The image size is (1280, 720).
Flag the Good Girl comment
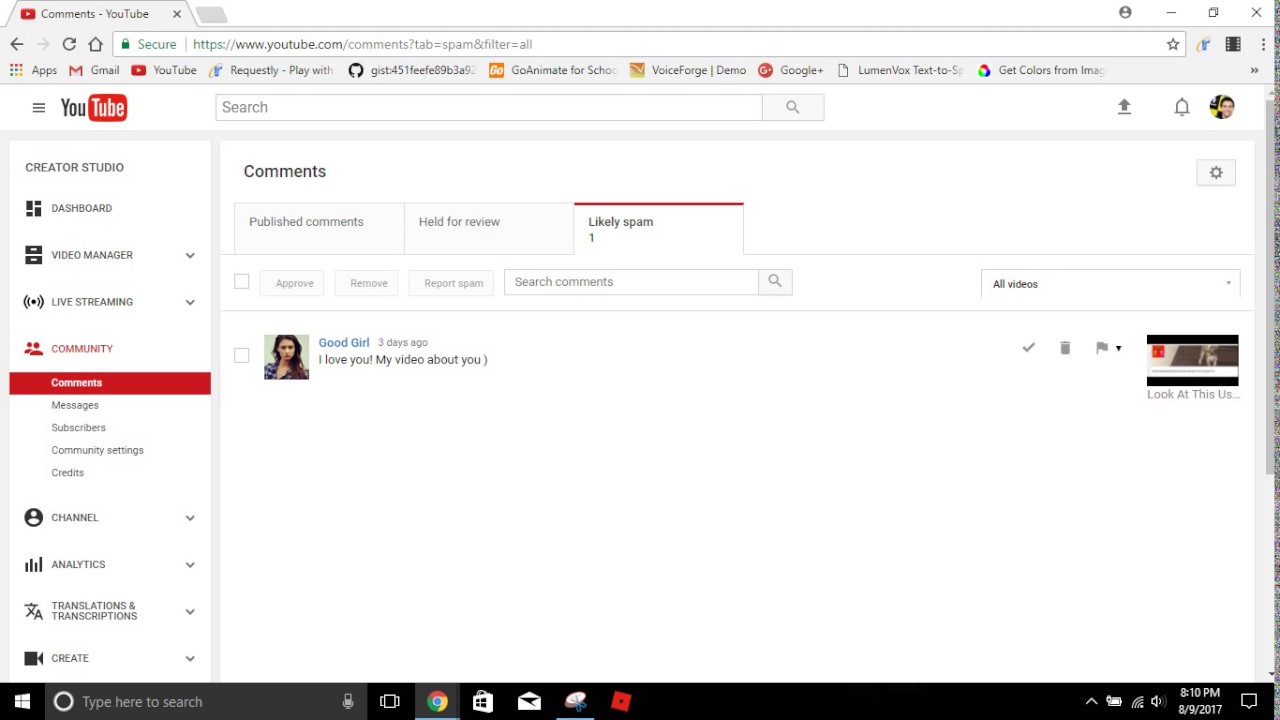coord(1102,347)
